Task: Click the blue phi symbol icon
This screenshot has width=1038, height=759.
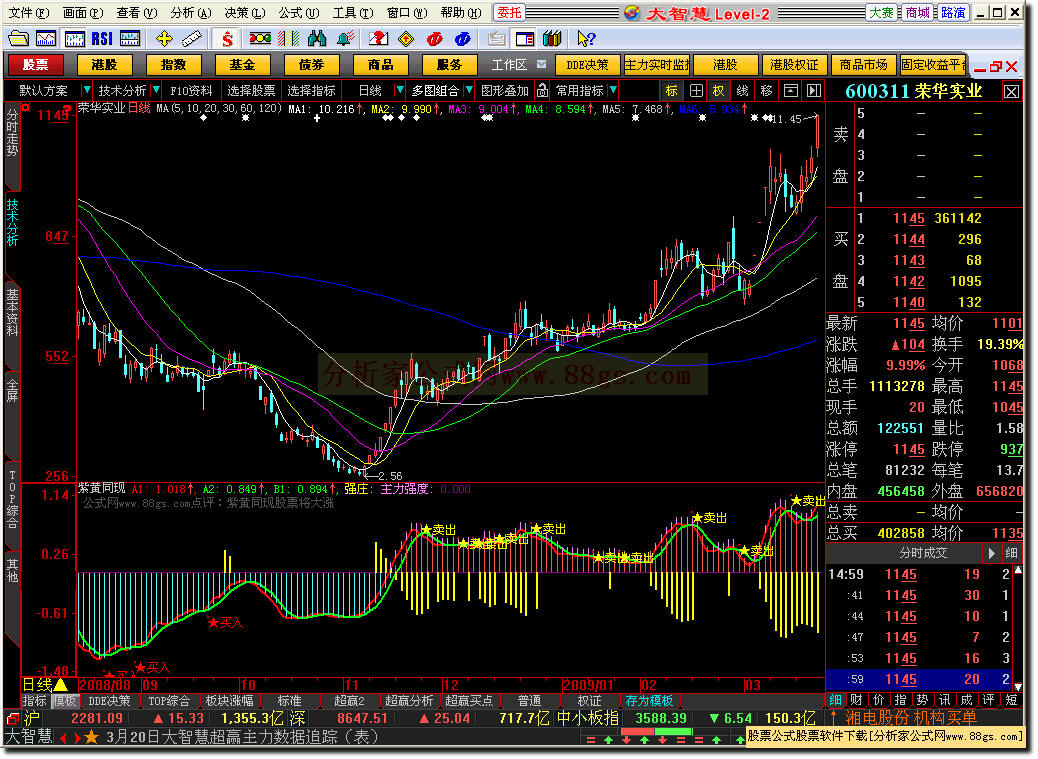Action: pyautogui.click(x=462, y=38)
